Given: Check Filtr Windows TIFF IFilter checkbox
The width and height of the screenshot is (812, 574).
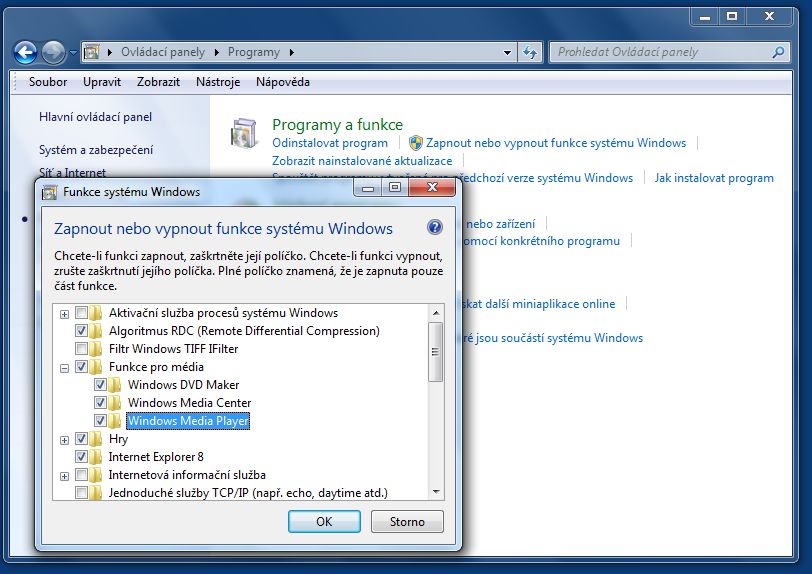Looking at the screenshot, I should pos(81,348).
